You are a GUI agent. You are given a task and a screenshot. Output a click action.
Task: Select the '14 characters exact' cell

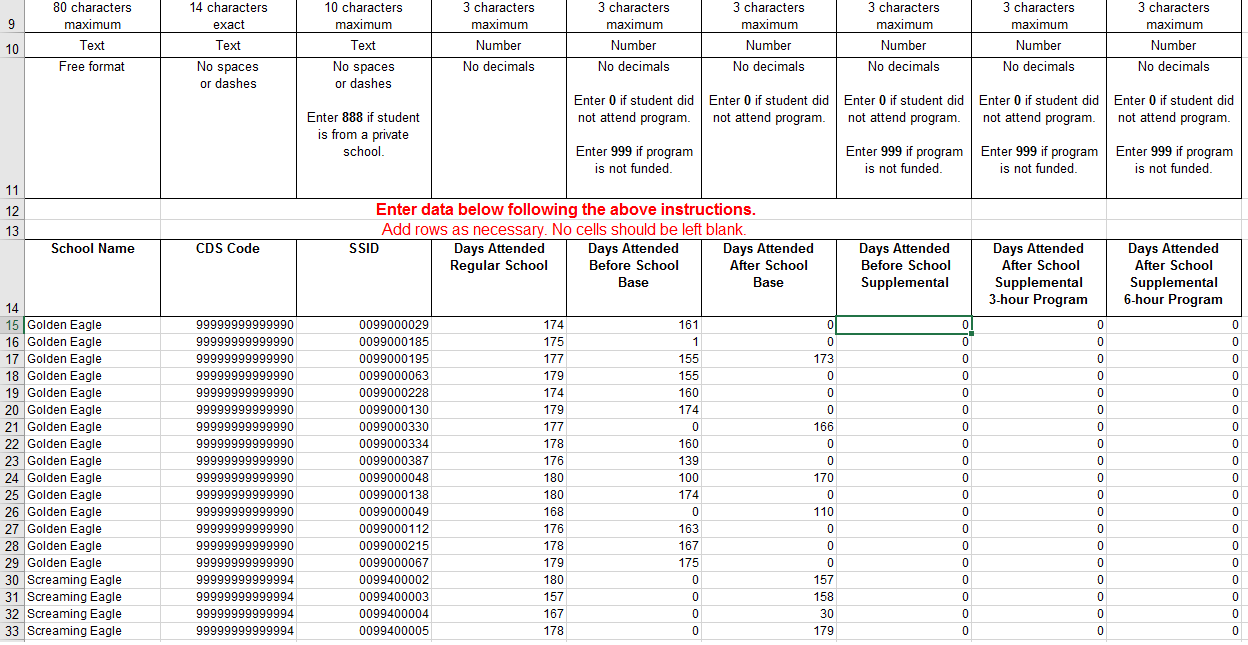[x=227, y=15]
